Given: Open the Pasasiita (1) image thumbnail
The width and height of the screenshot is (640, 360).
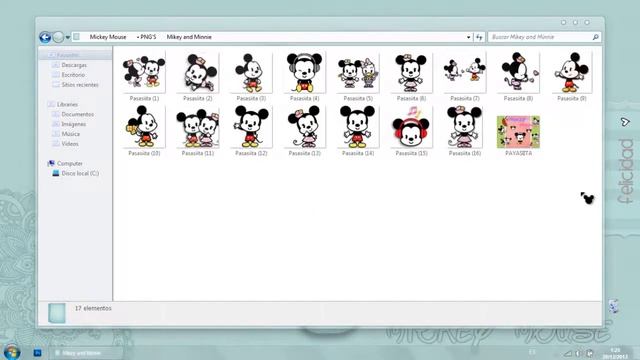Looking at the screenshot, I should (144, 72).
